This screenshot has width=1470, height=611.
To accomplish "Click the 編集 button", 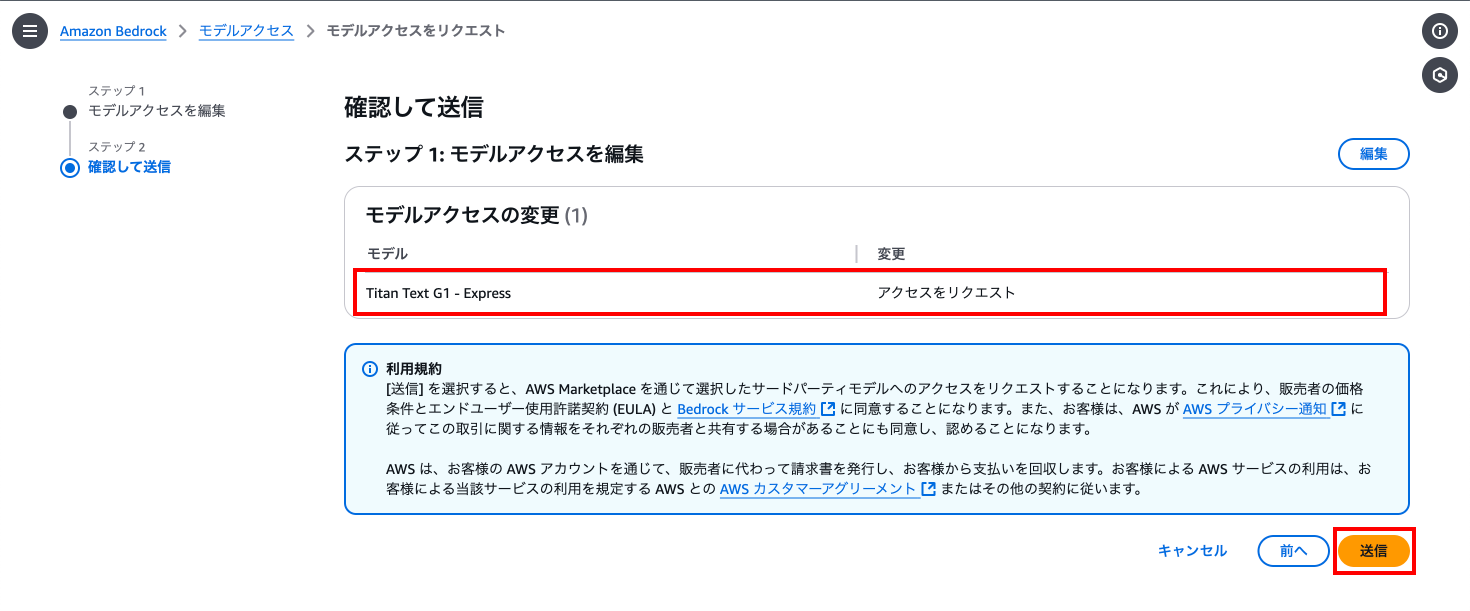I will click(x=1374, y=154).
